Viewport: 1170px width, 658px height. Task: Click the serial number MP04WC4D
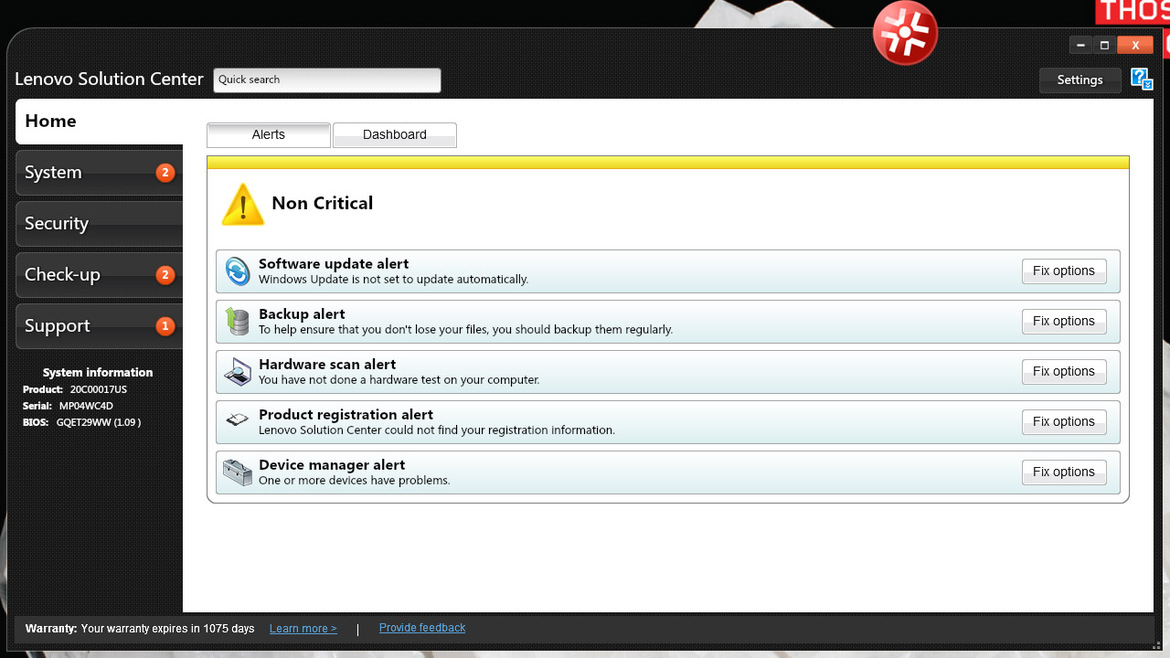click(87, 406)
